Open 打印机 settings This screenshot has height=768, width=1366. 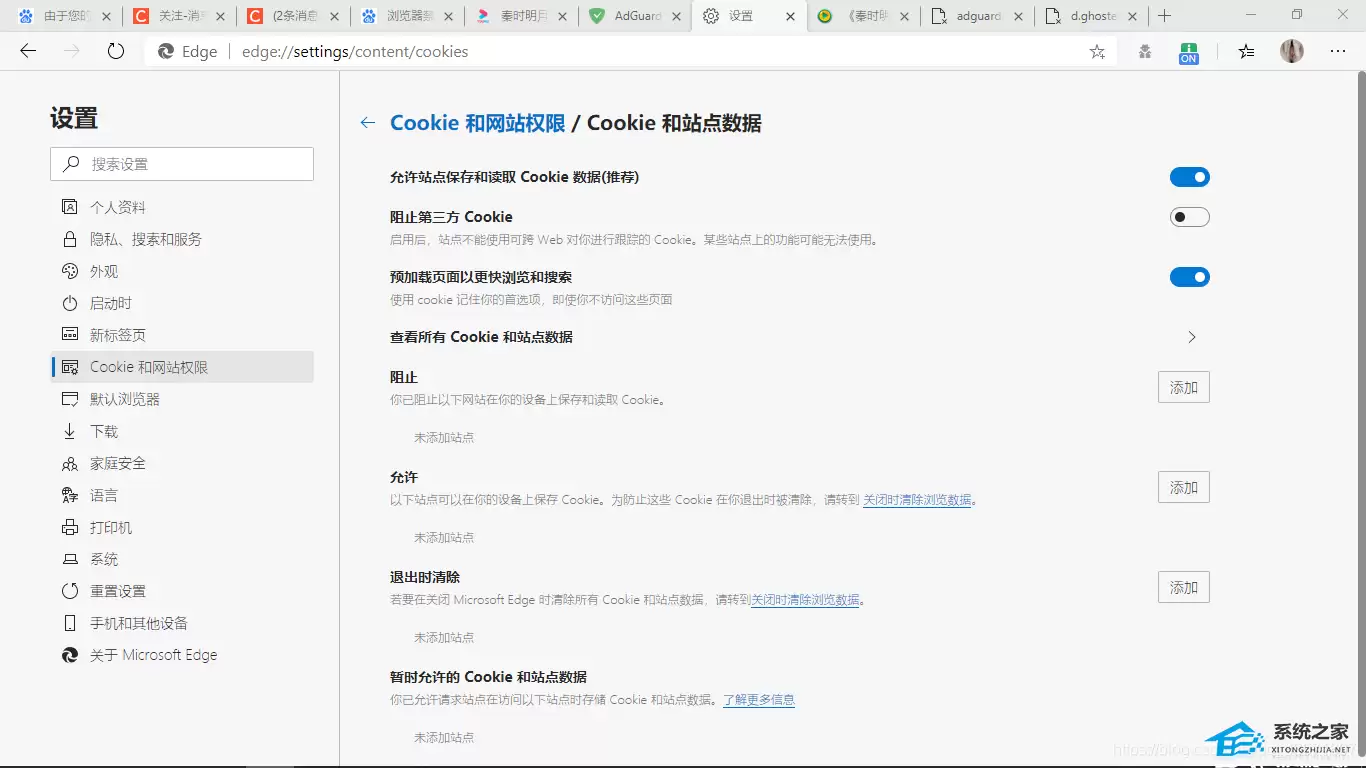point(182,527)
